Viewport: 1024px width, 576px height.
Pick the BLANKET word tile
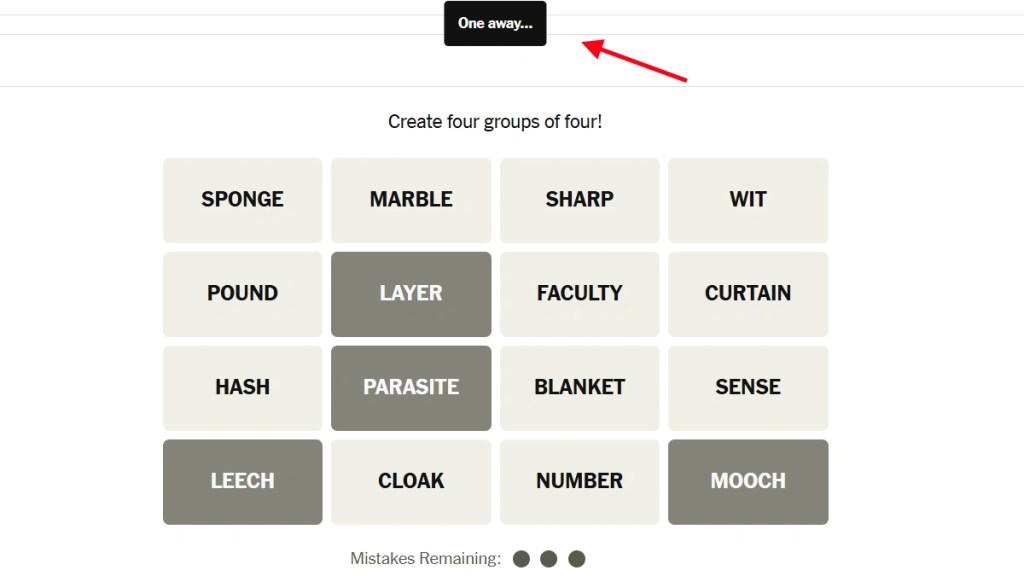579,388
